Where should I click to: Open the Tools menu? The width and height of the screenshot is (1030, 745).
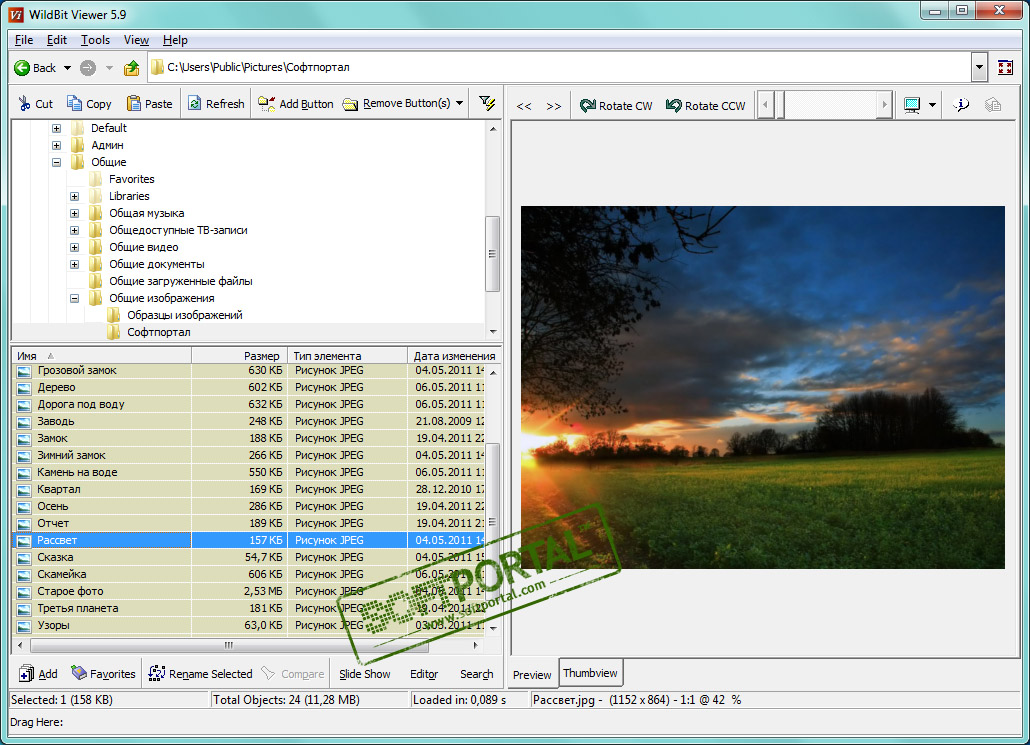coord(95,40)
